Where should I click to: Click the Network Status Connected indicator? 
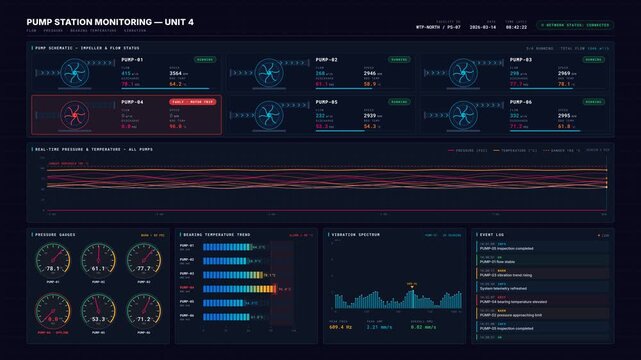[575, 25]
